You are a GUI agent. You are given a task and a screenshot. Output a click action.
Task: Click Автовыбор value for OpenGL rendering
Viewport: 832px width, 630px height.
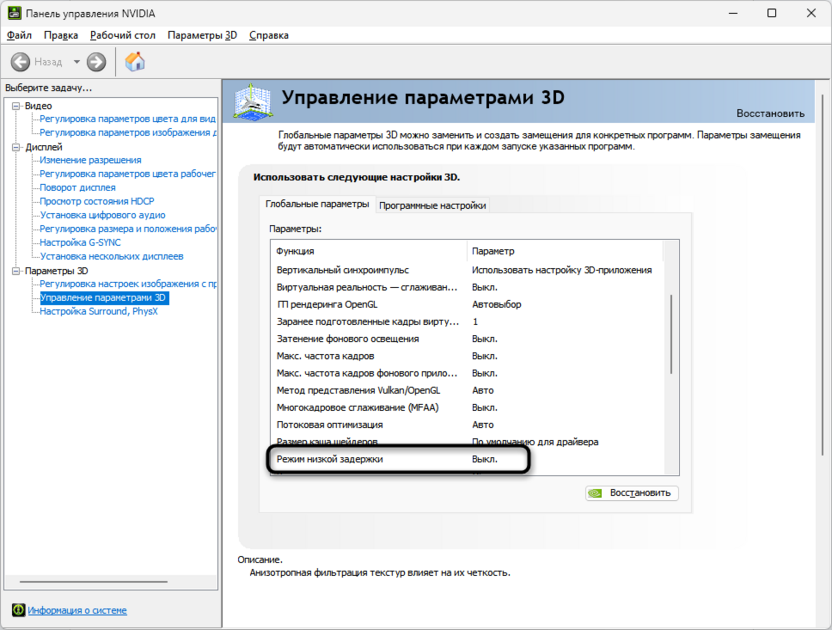pos(497,305)
